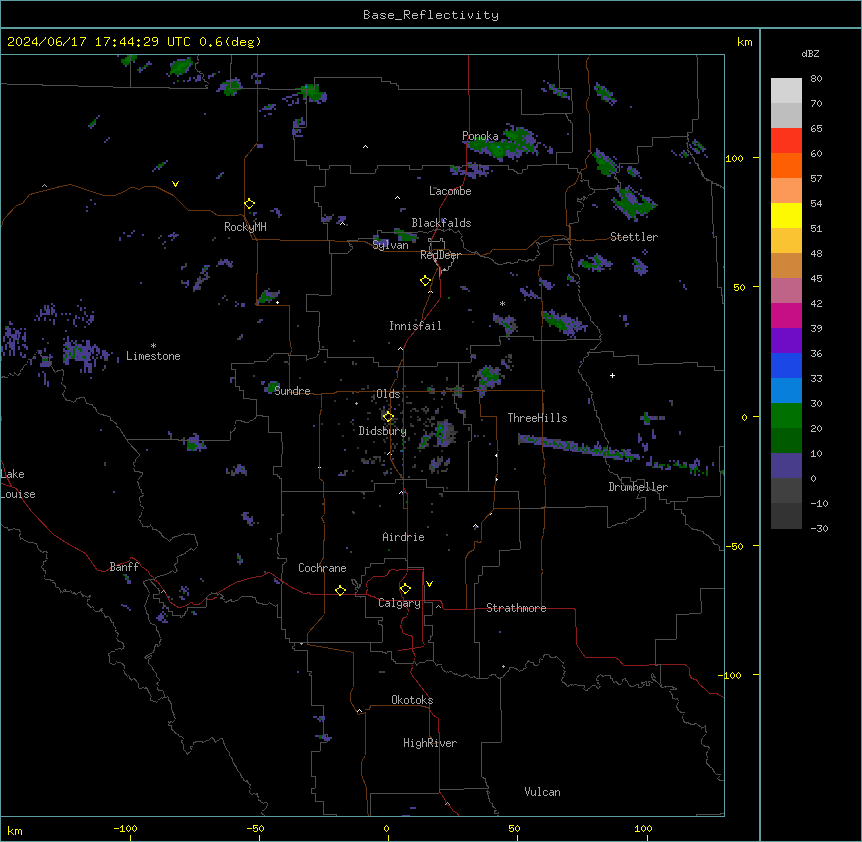862x842 pixels.
Task: Click the yellow diamond marker above the Calgary label
Action: (405, 589)
